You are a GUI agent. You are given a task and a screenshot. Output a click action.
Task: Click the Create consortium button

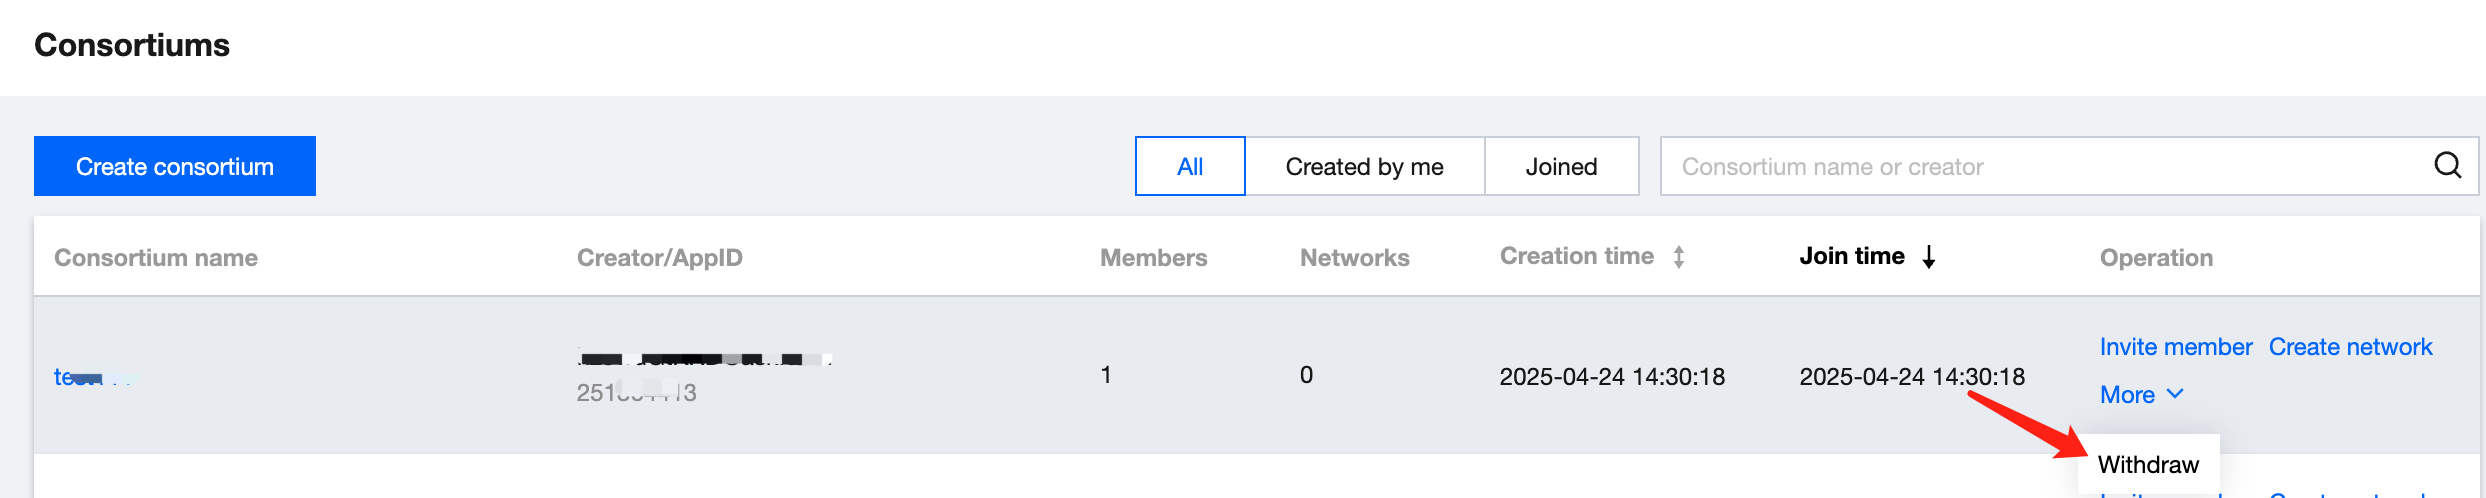pos(175,166)
